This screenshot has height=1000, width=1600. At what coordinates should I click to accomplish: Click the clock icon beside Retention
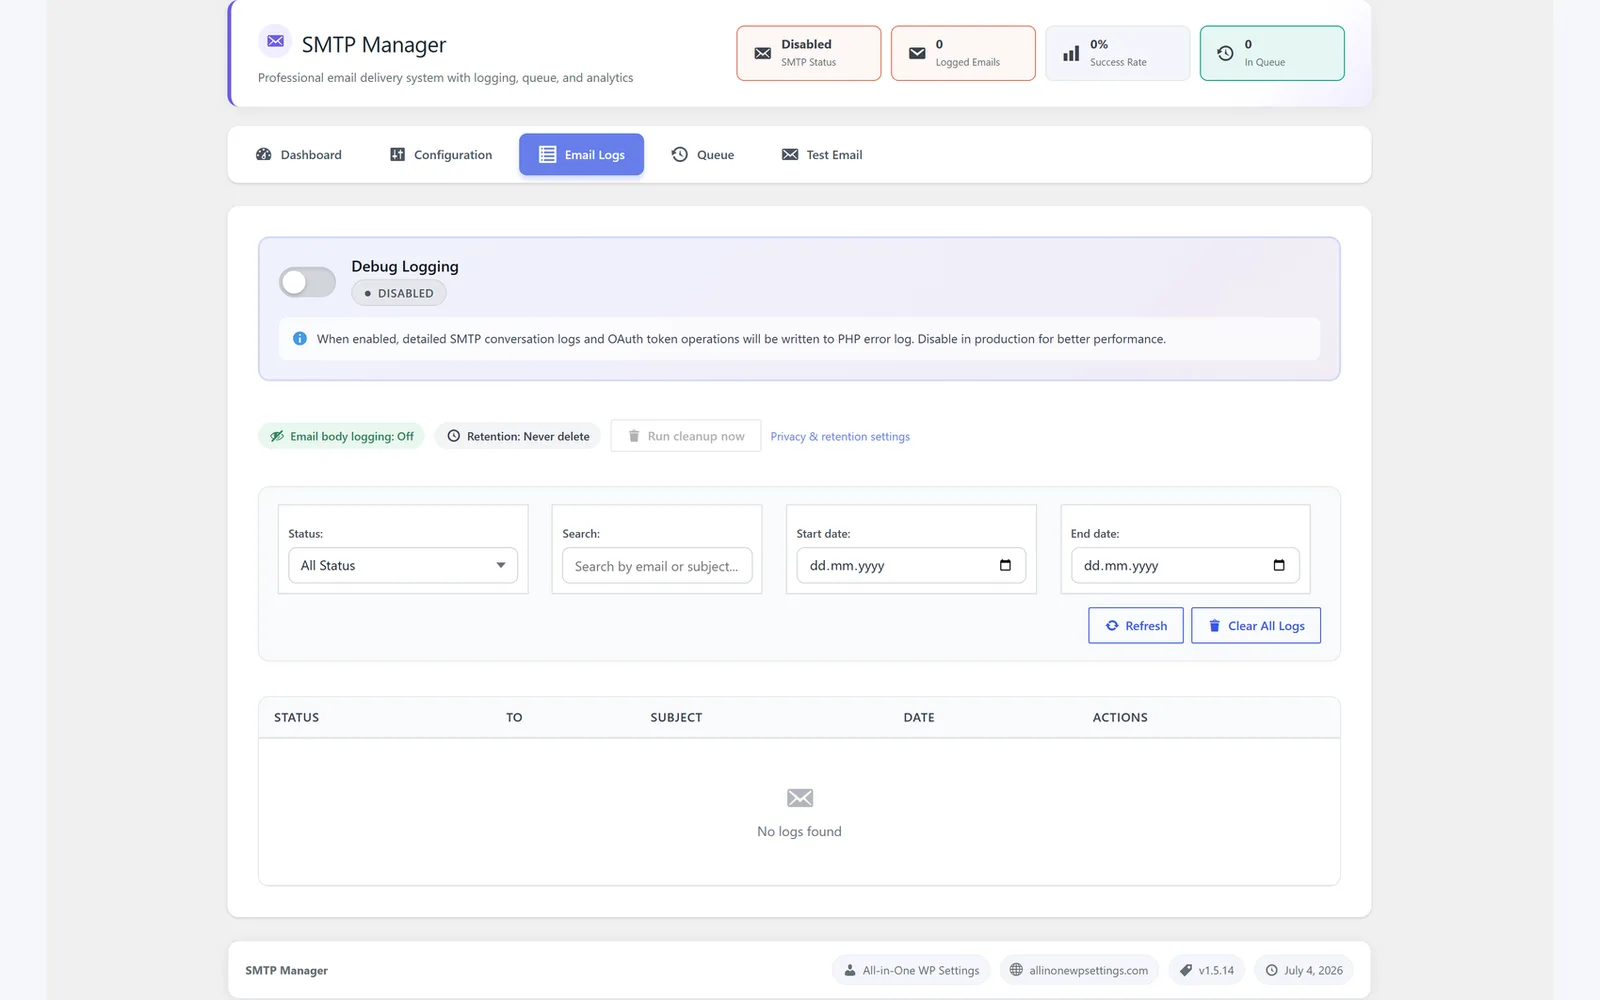pyautogui.click(x=454, y=436)
